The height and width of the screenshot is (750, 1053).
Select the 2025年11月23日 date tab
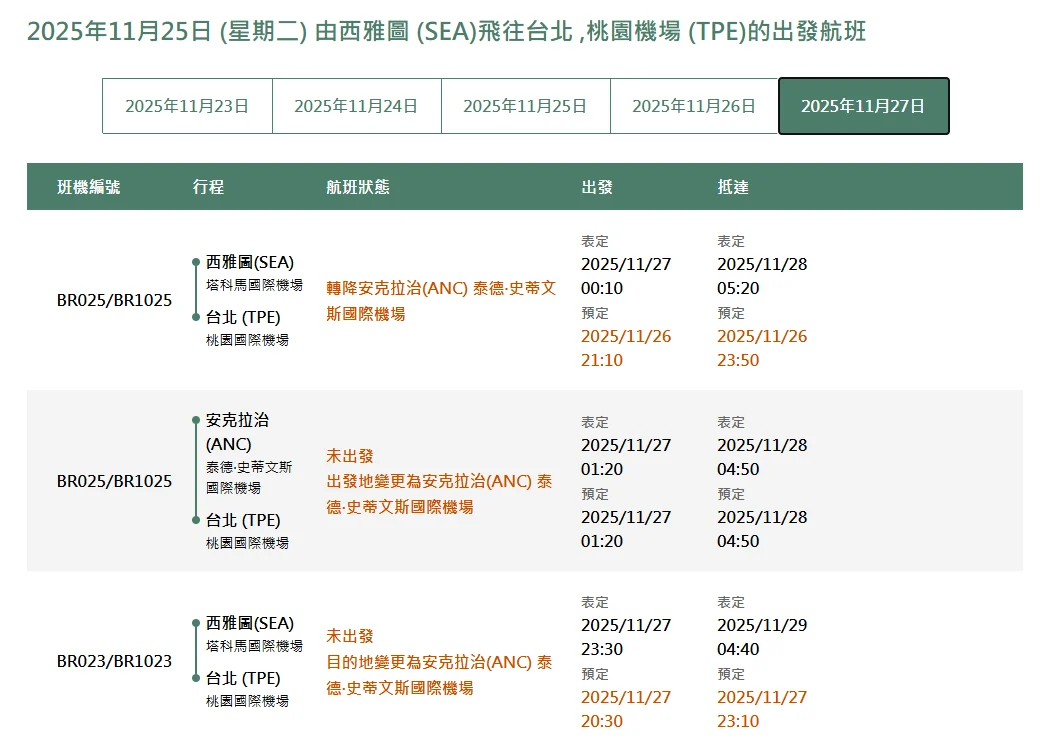click(187, 106)
